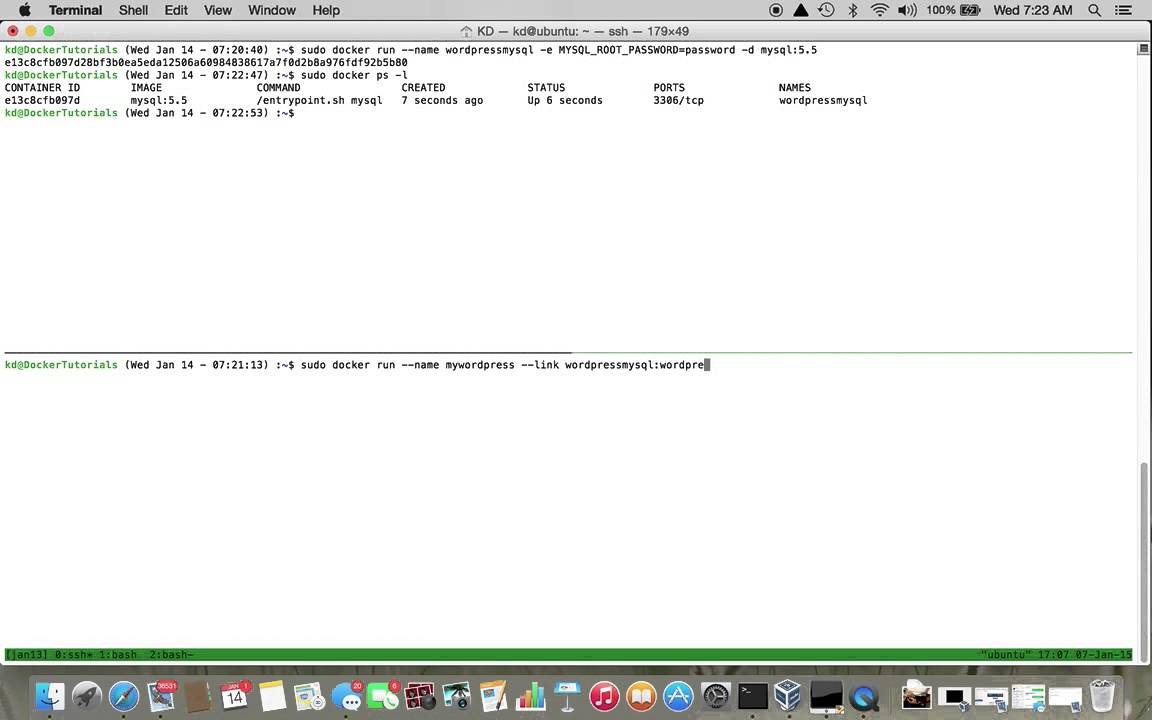The height and width of the screenshot is (720, 1152).
Task: Click the Terminal icon in the Dock
Action: point(752,696)
